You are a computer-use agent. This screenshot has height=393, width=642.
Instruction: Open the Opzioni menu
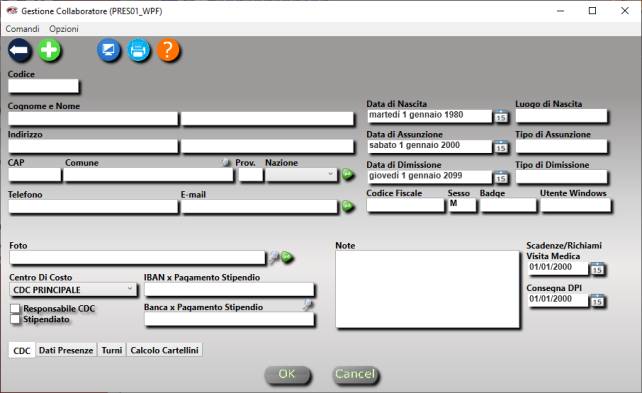coord(64,29)
